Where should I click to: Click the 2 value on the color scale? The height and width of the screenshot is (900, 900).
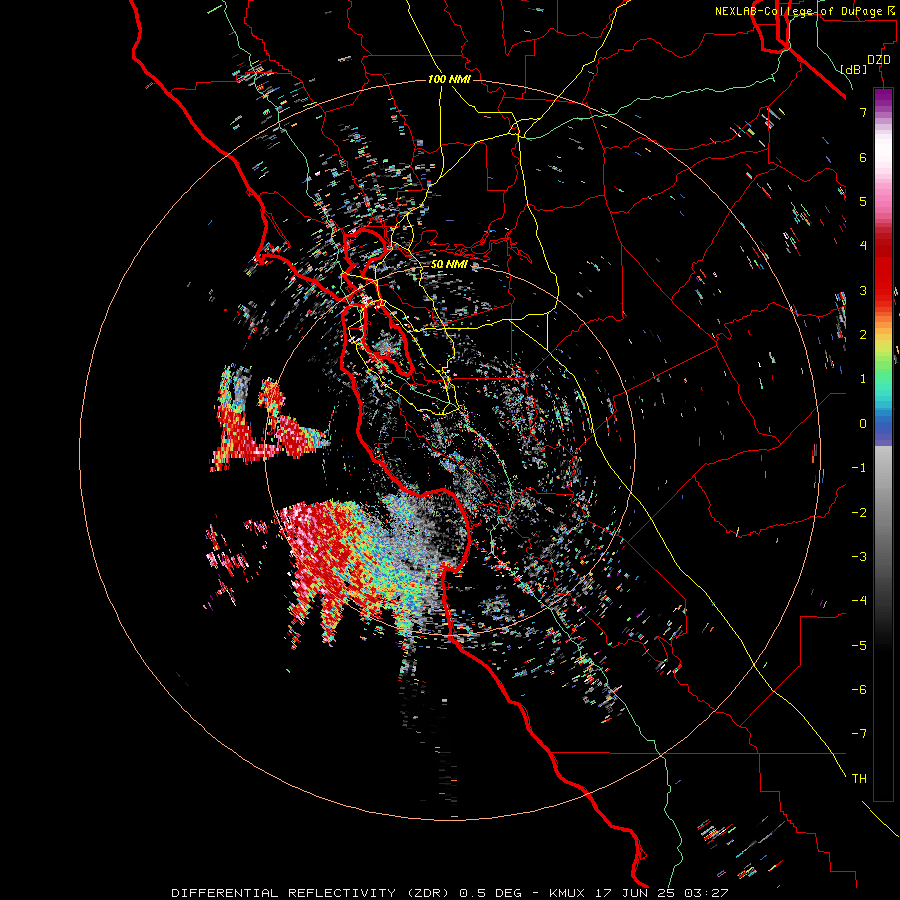(x=863, y=335)
